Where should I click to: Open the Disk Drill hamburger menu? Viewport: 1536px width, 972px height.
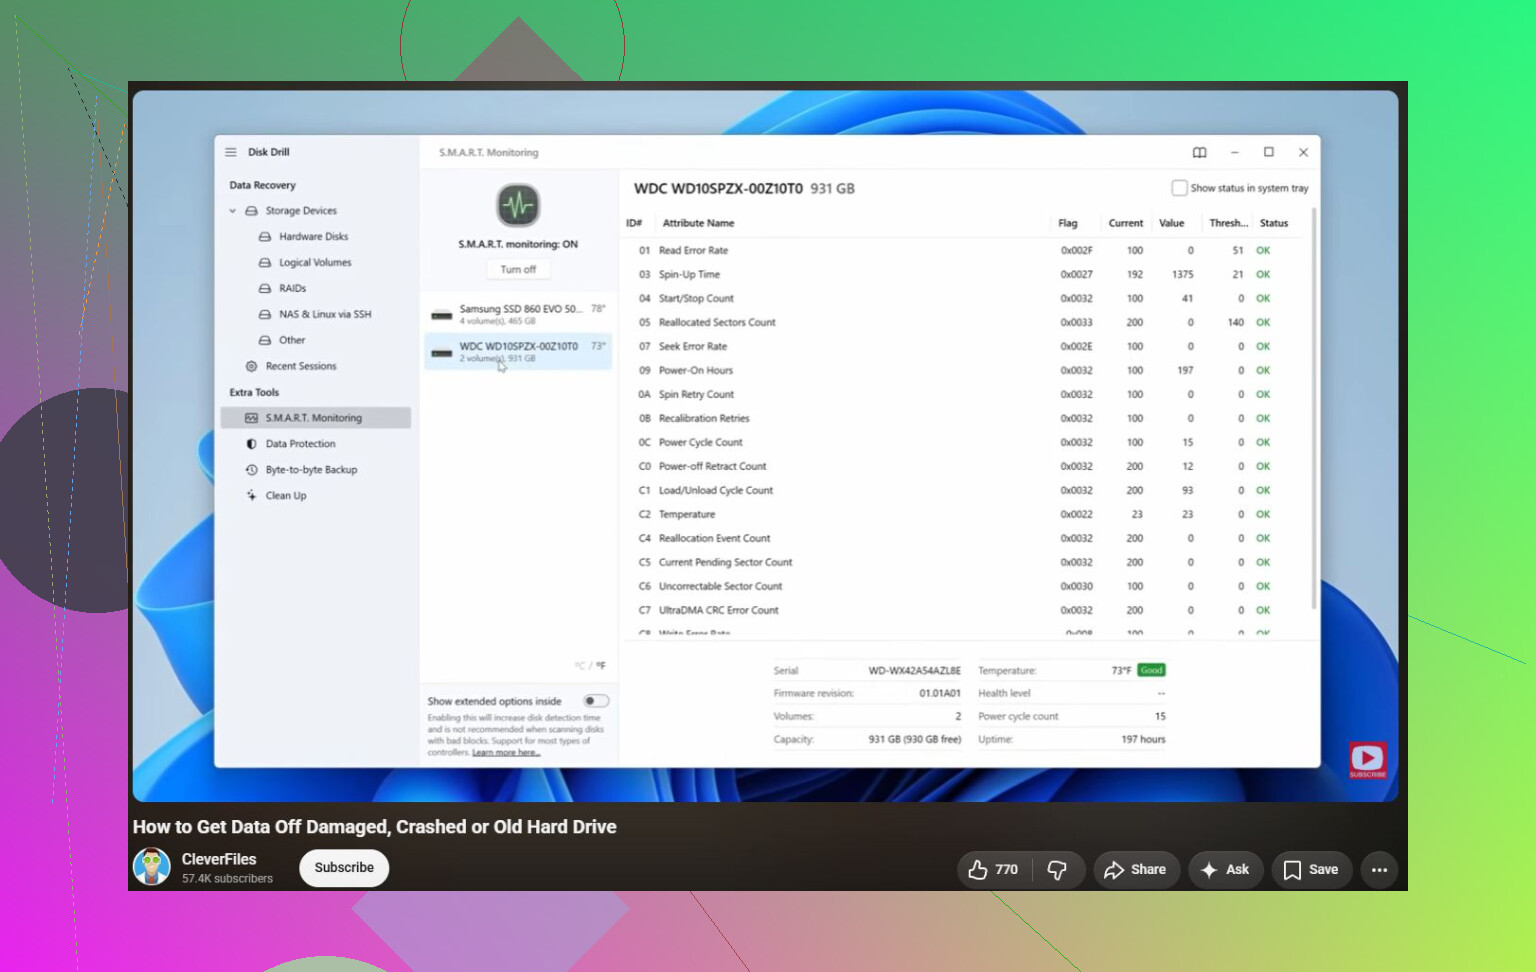click(x=231, y=152)
